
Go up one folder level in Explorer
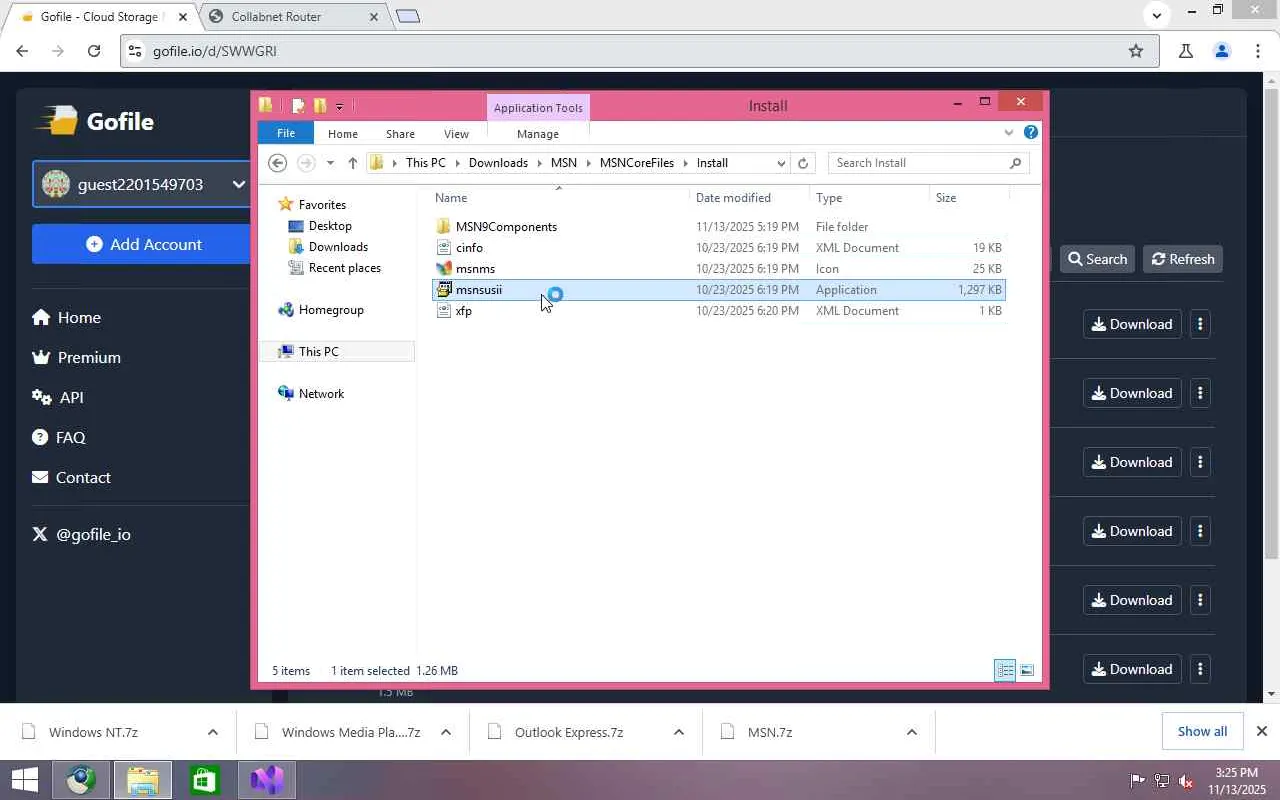(352, 163)
